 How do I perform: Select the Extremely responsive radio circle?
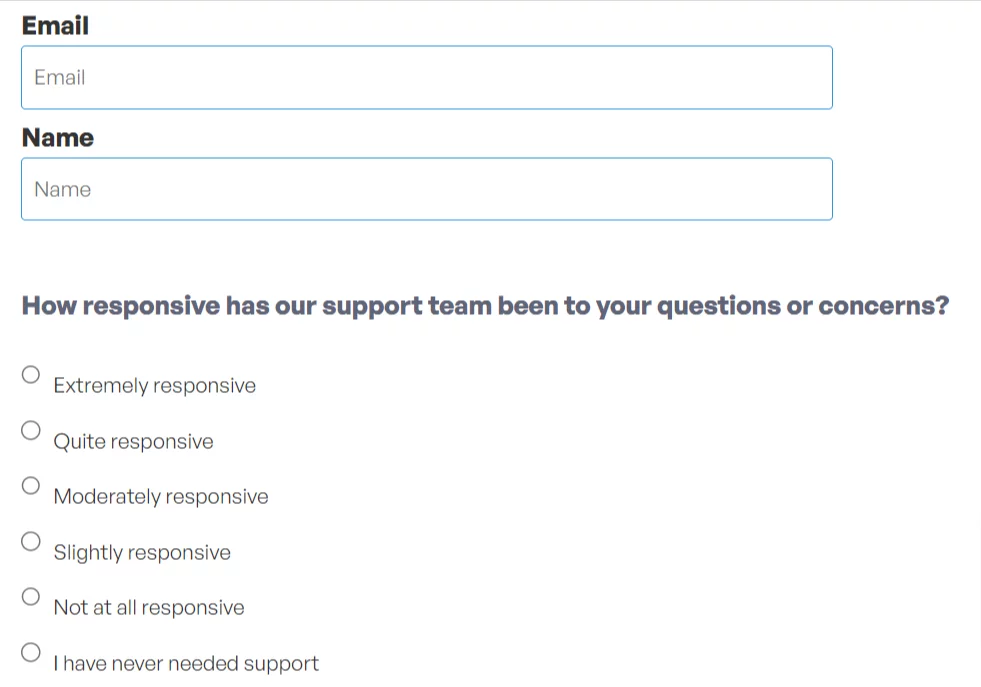[32, 375]
